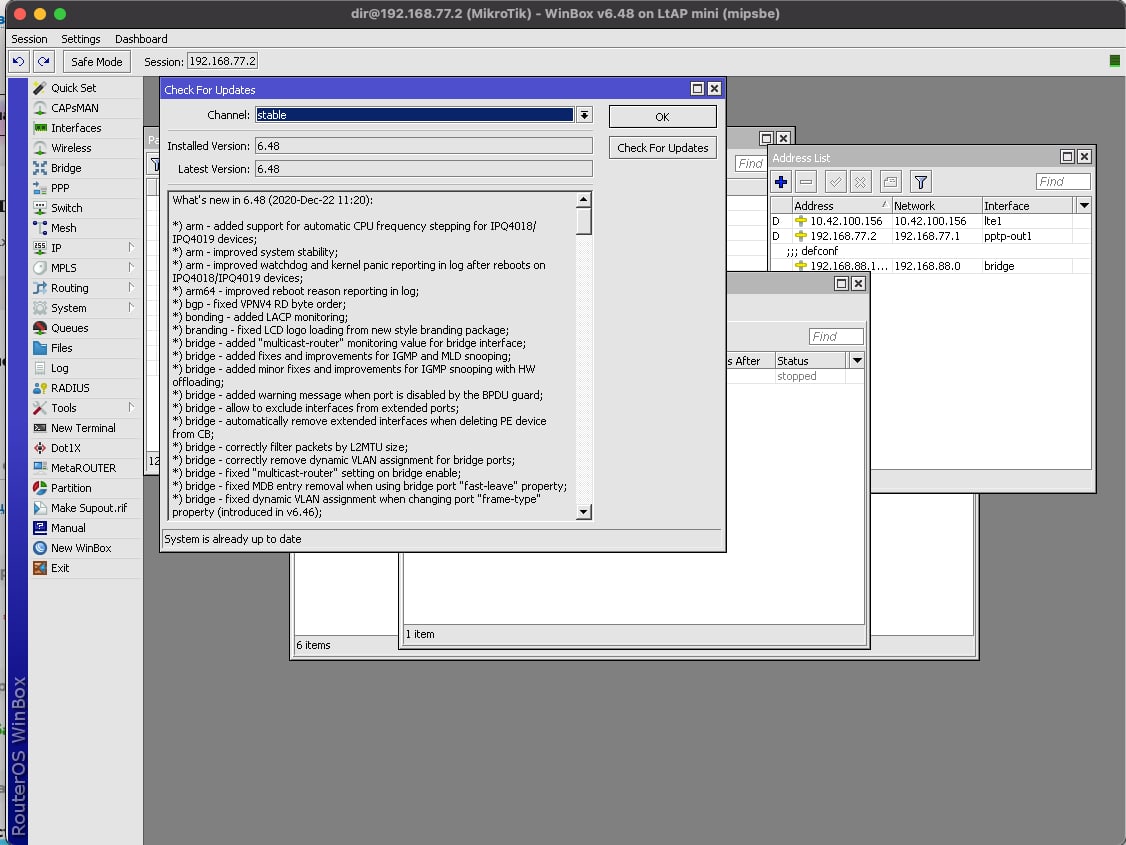Open the Channel dropdown arrow
The image size is (1126, 845).
tap(585, 115)
